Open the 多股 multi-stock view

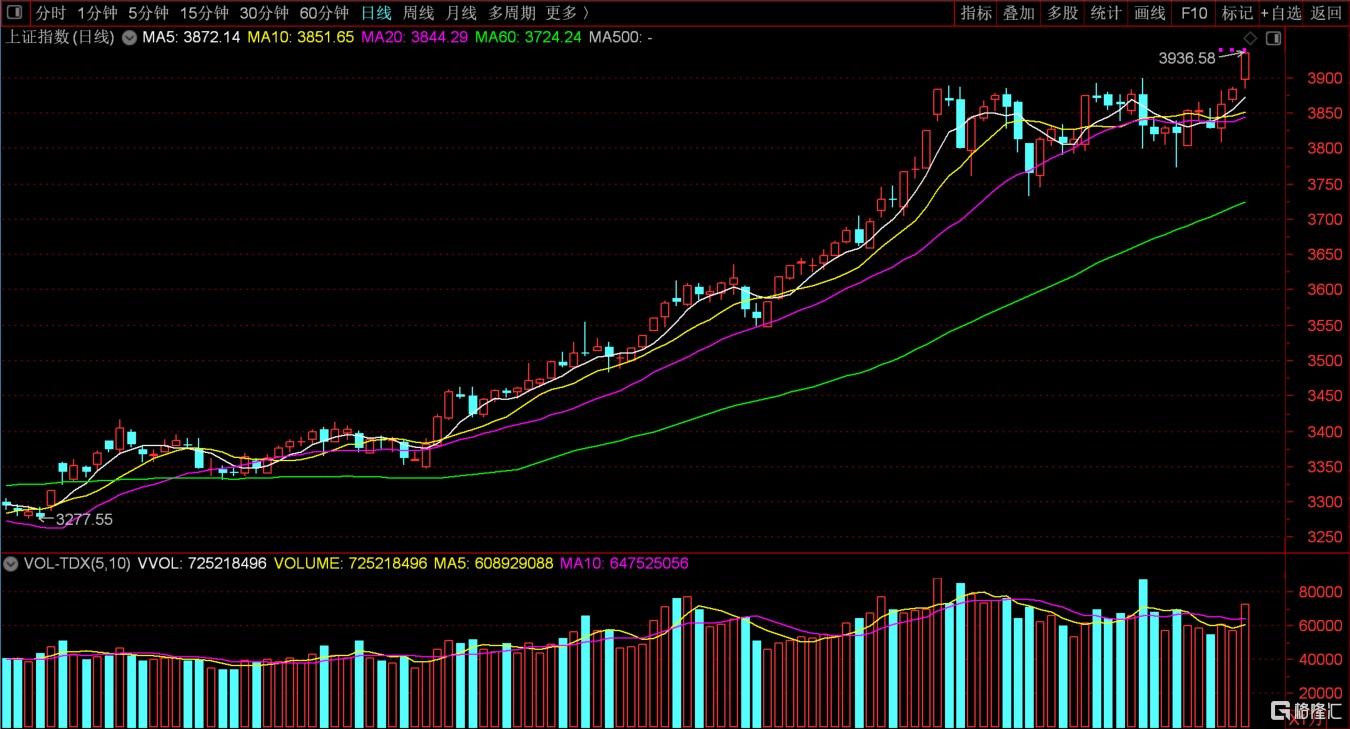pos(1062,13)
